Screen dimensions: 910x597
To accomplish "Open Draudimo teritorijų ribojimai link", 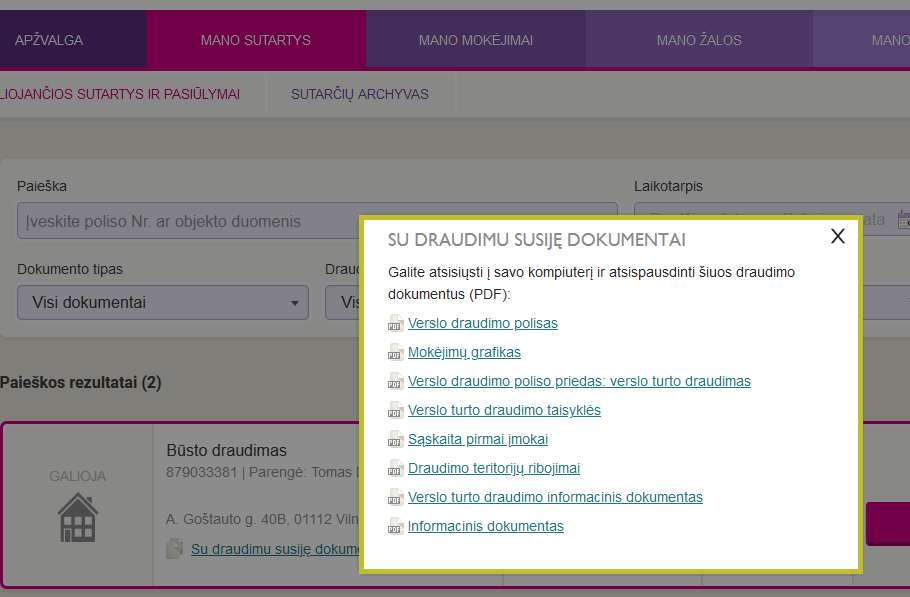I will click(x=494, y=468).
